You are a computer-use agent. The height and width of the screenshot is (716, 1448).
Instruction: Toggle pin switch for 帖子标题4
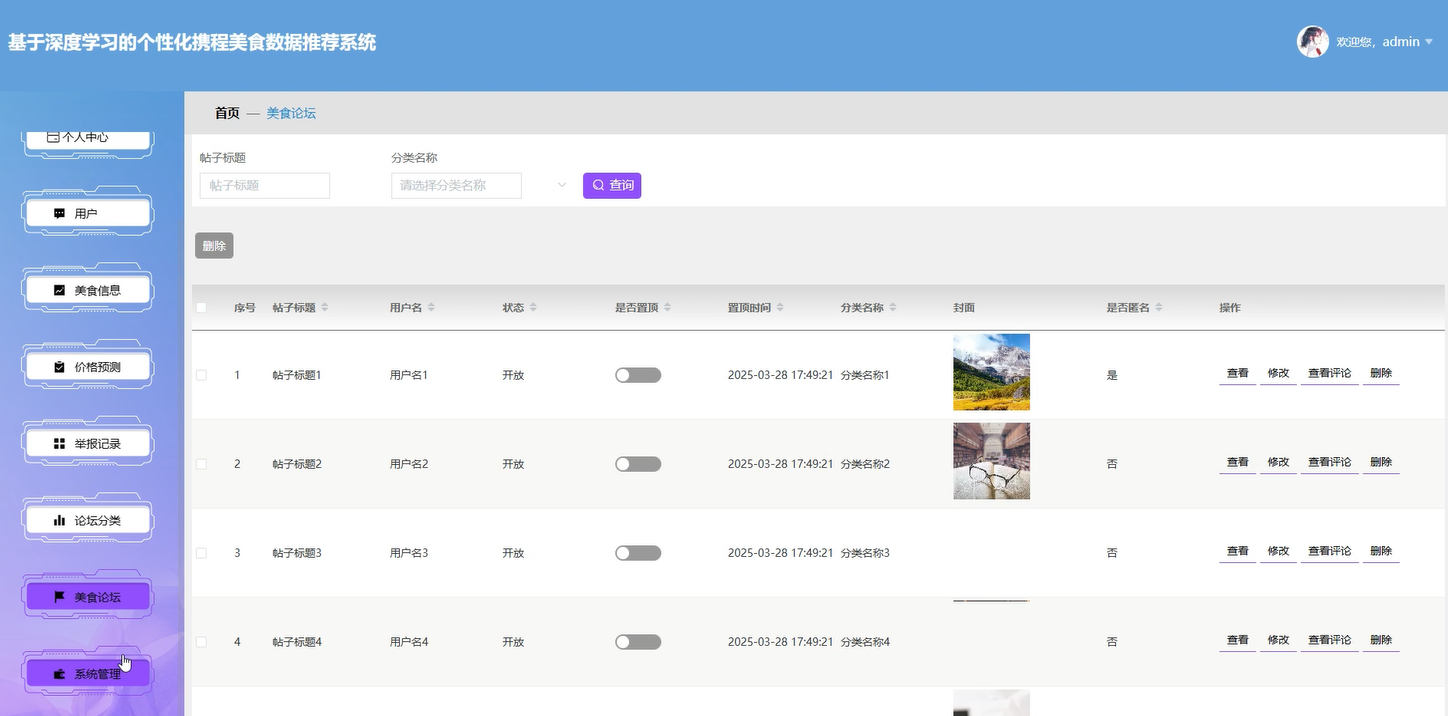tap(638, 642)
